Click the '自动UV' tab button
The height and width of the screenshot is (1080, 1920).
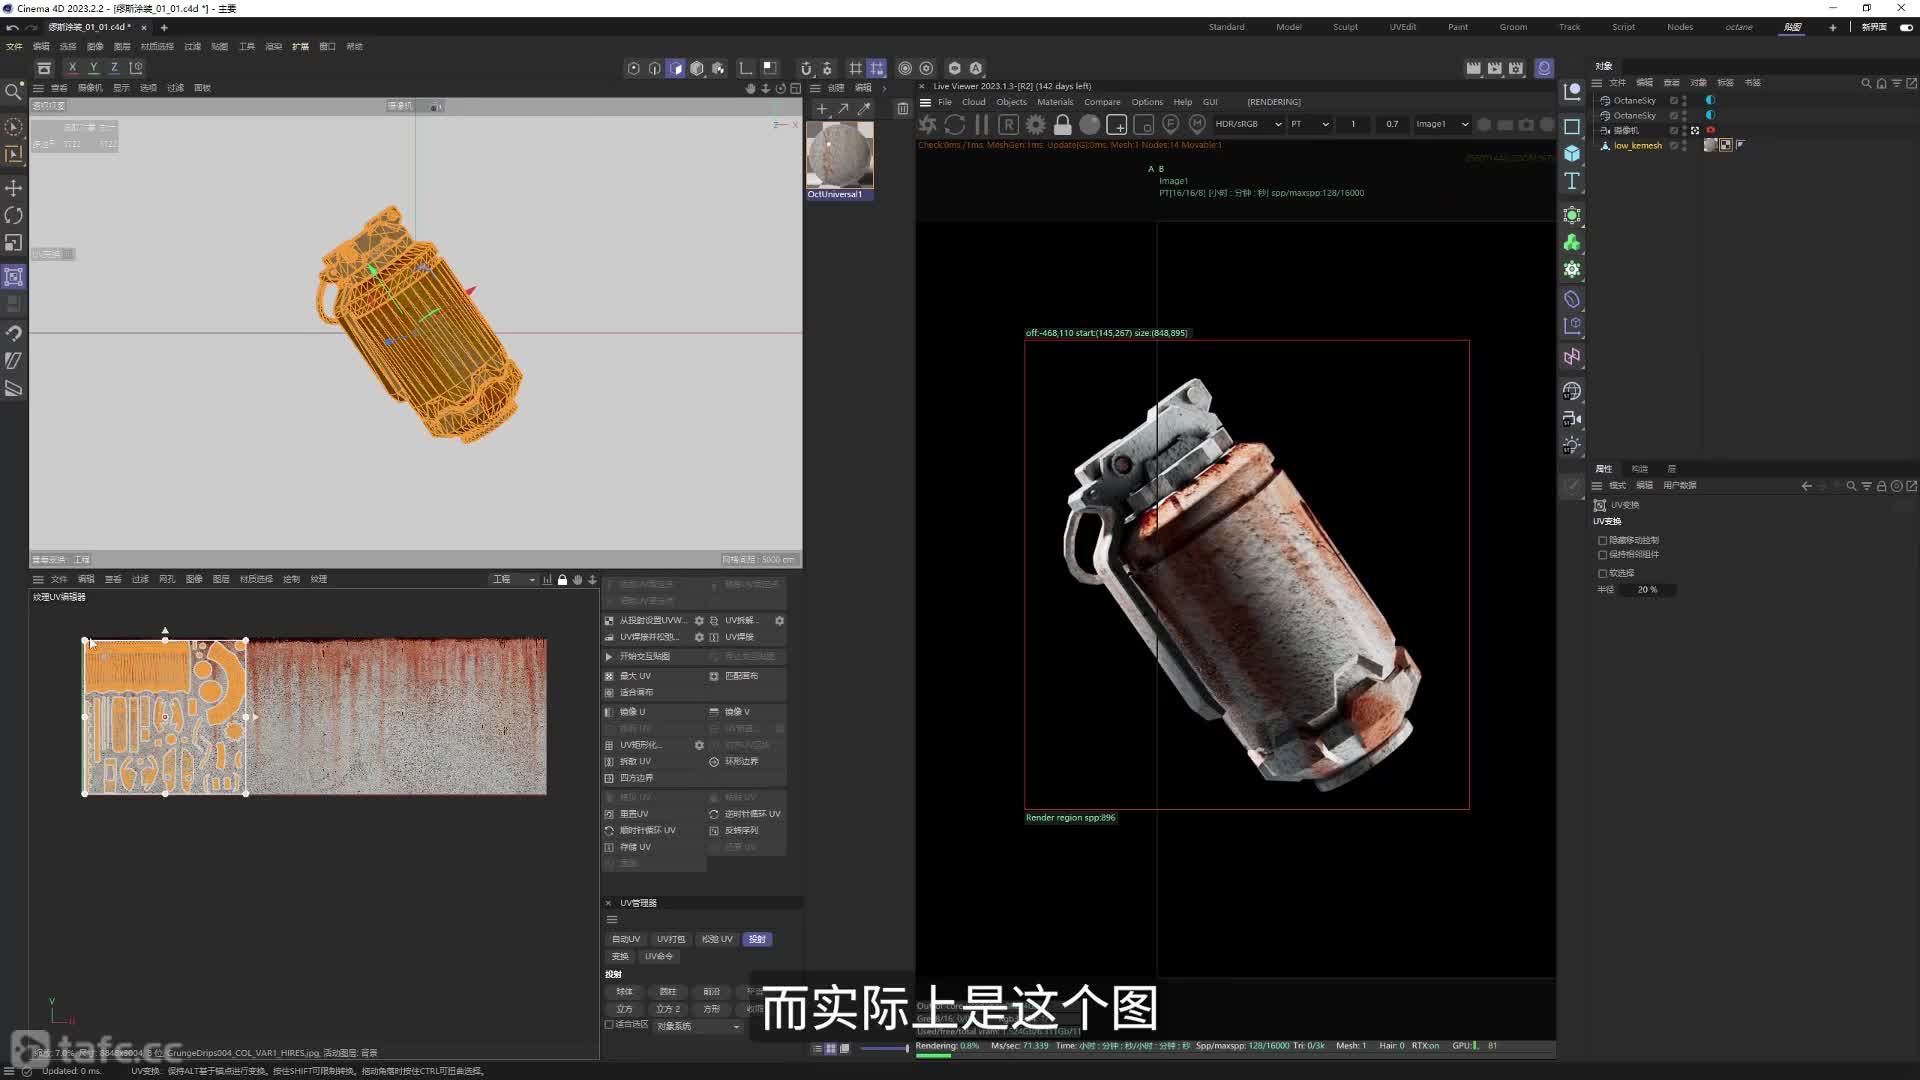coord(626,940)
